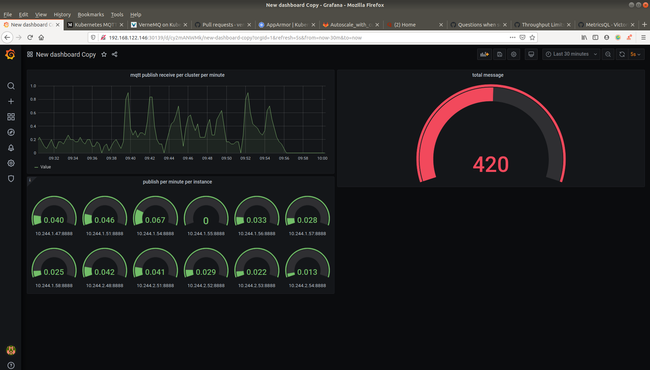Reload the page with browser reload button
The image size is (650, 370).
coord(30,37)
